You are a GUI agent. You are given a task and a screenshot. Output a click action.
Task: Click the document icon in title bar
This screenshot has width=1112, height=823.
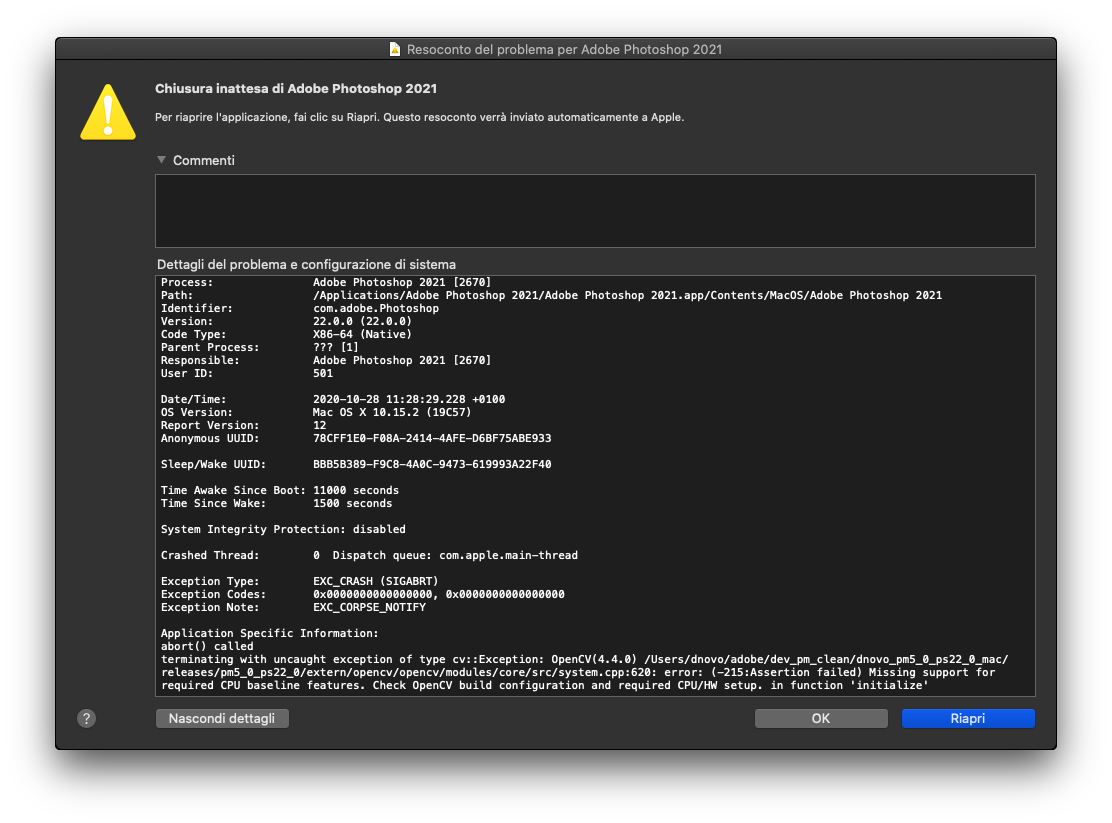pos(395,49)
